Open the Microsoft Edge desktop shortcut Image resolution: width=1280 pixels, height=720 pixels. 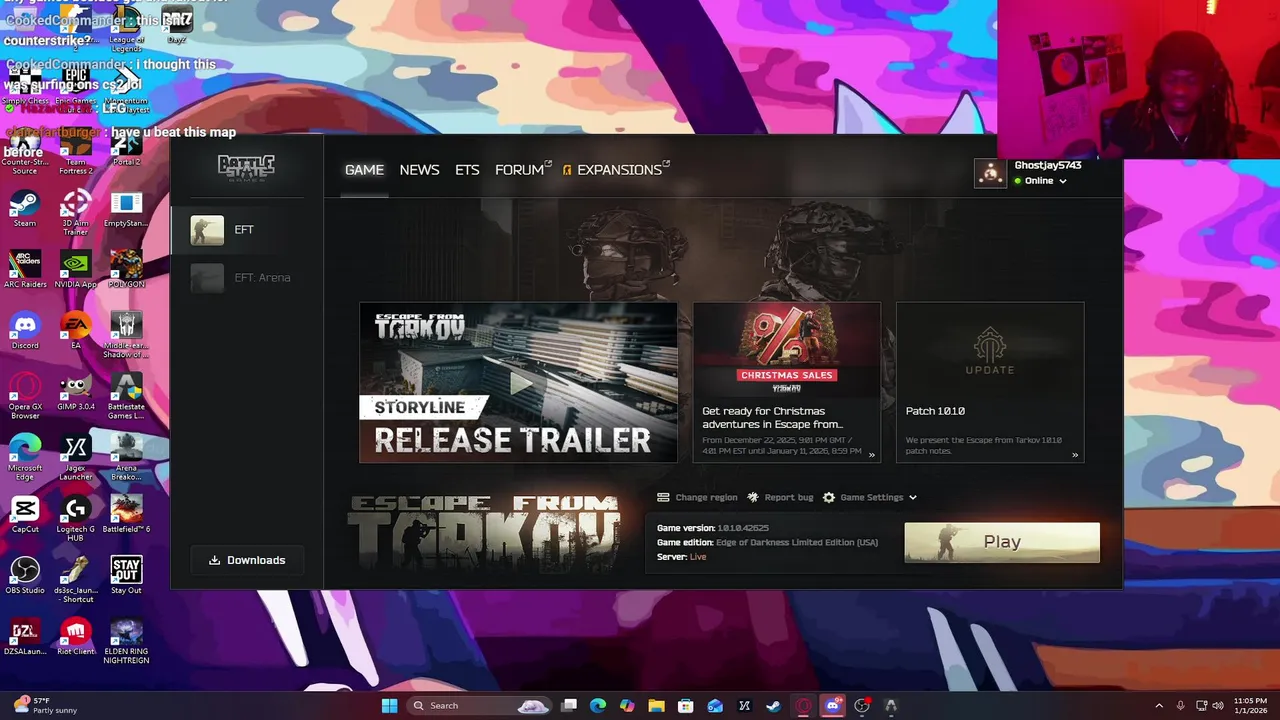(25, 457)
